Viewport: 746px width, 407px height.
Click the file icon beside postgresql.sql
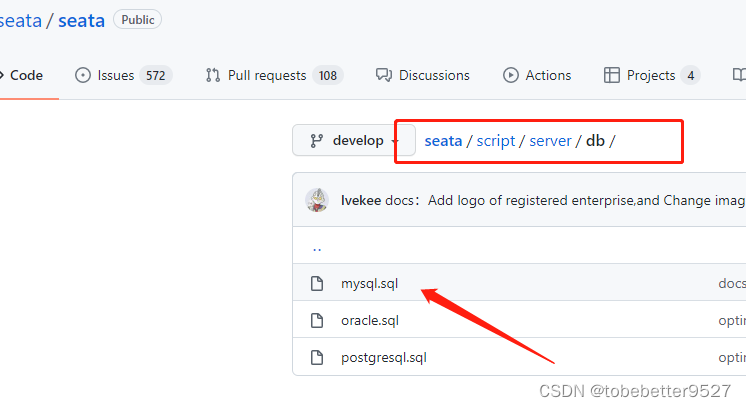pos(317,357)
